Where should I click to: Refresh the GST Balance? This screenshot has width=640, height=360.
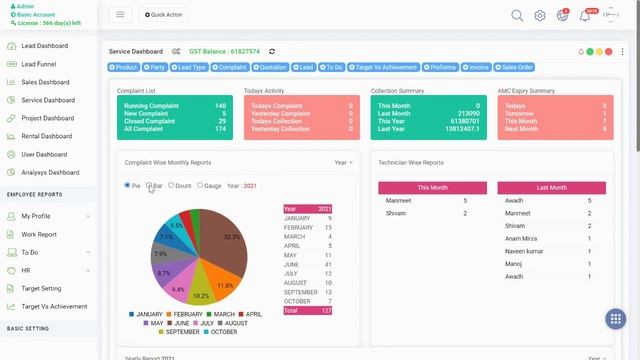click(x=272, y=51)
